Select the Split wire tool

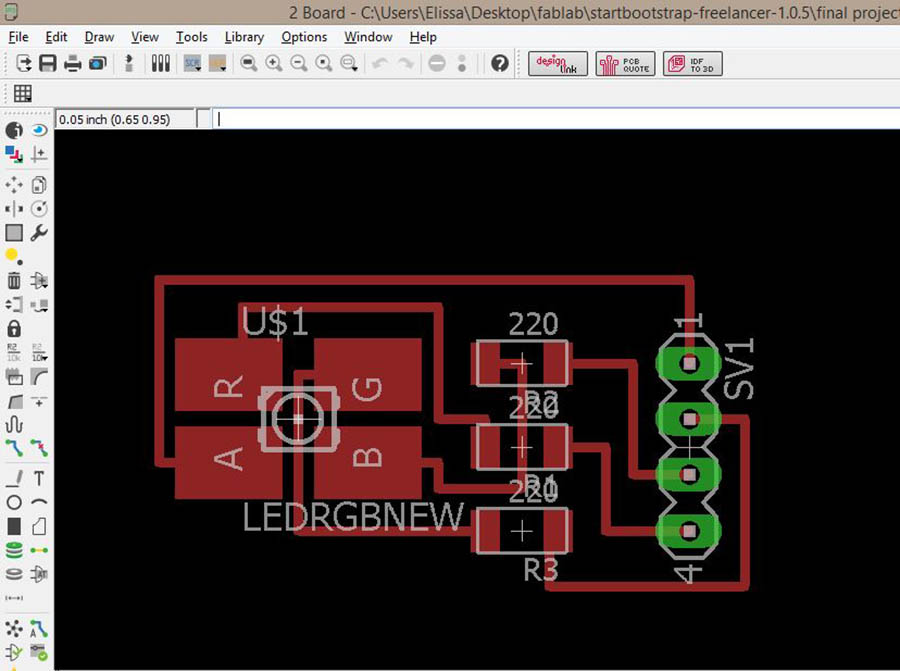(14, 401)
